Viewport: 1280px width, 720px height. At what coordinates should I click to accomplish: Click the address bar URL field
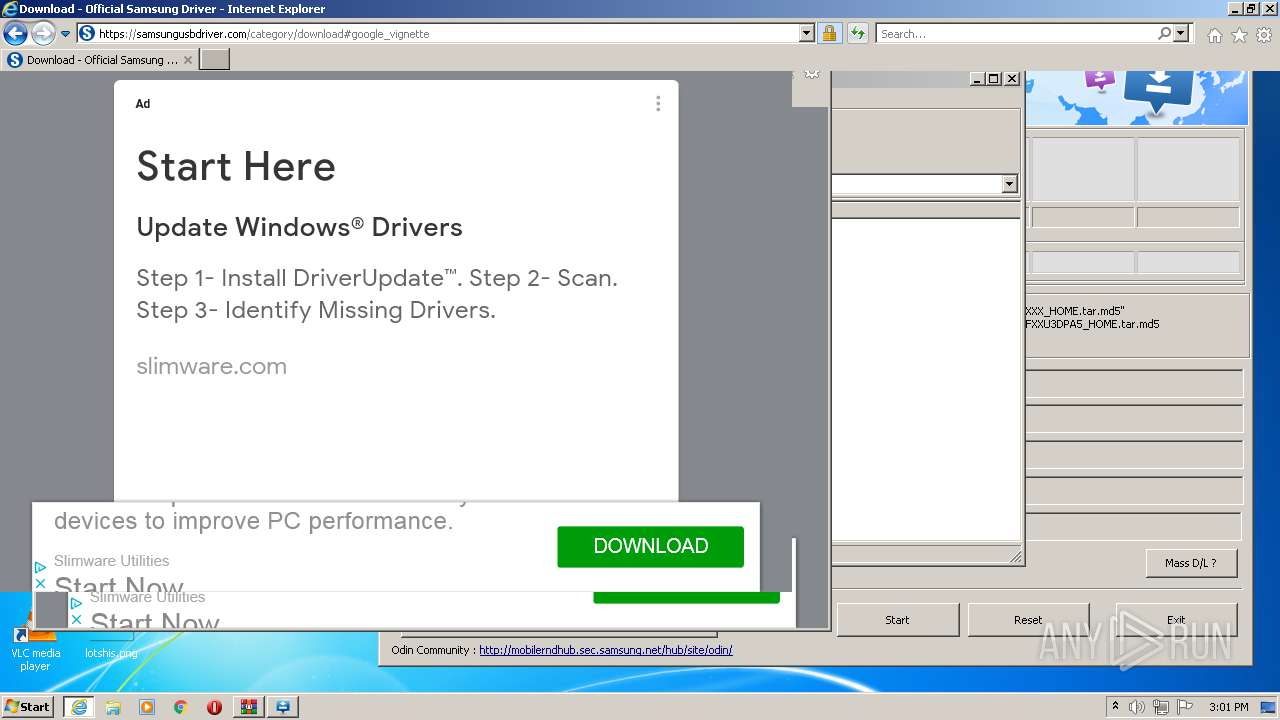[x=437, y=33]
